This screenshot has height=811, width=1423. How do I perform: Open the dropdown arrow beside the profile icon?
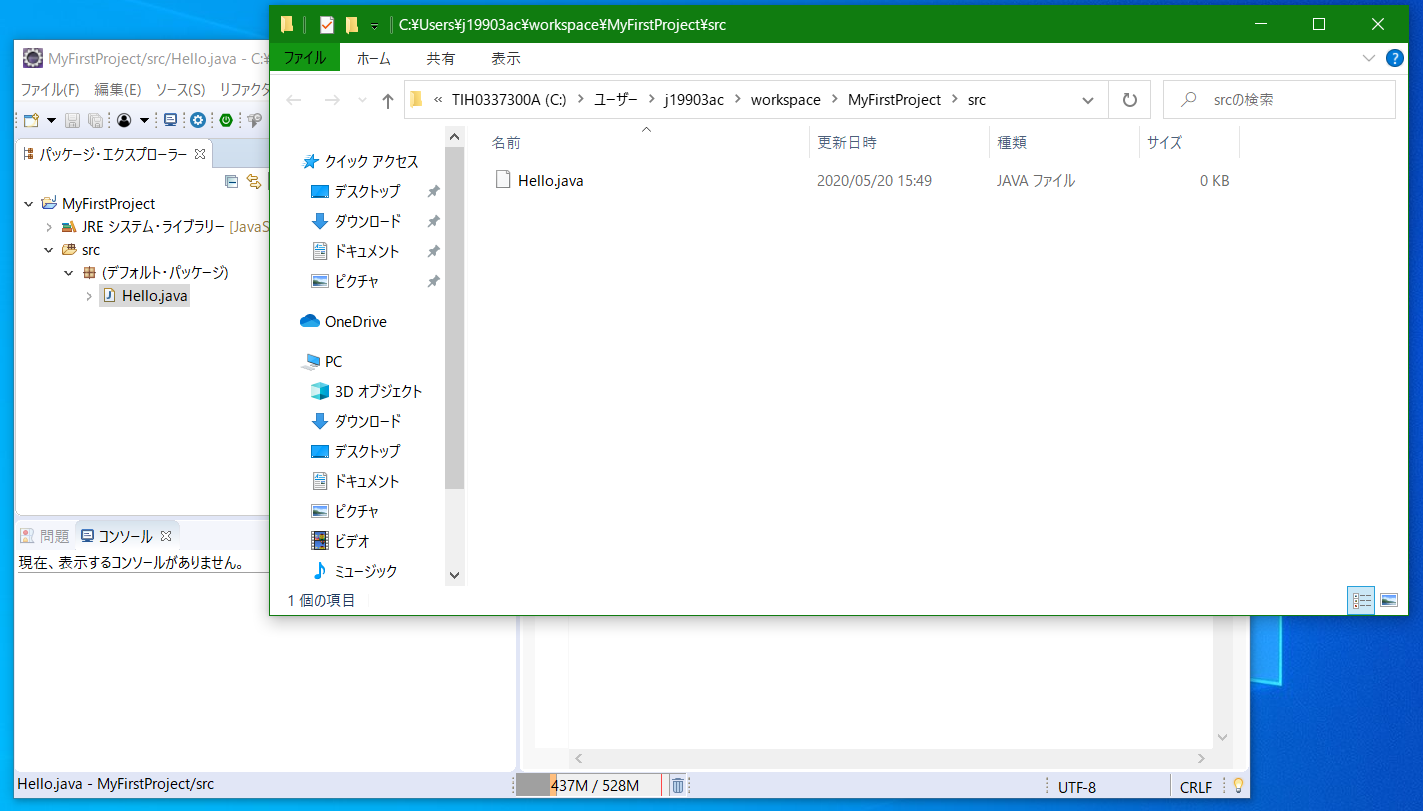click(144, 121)
